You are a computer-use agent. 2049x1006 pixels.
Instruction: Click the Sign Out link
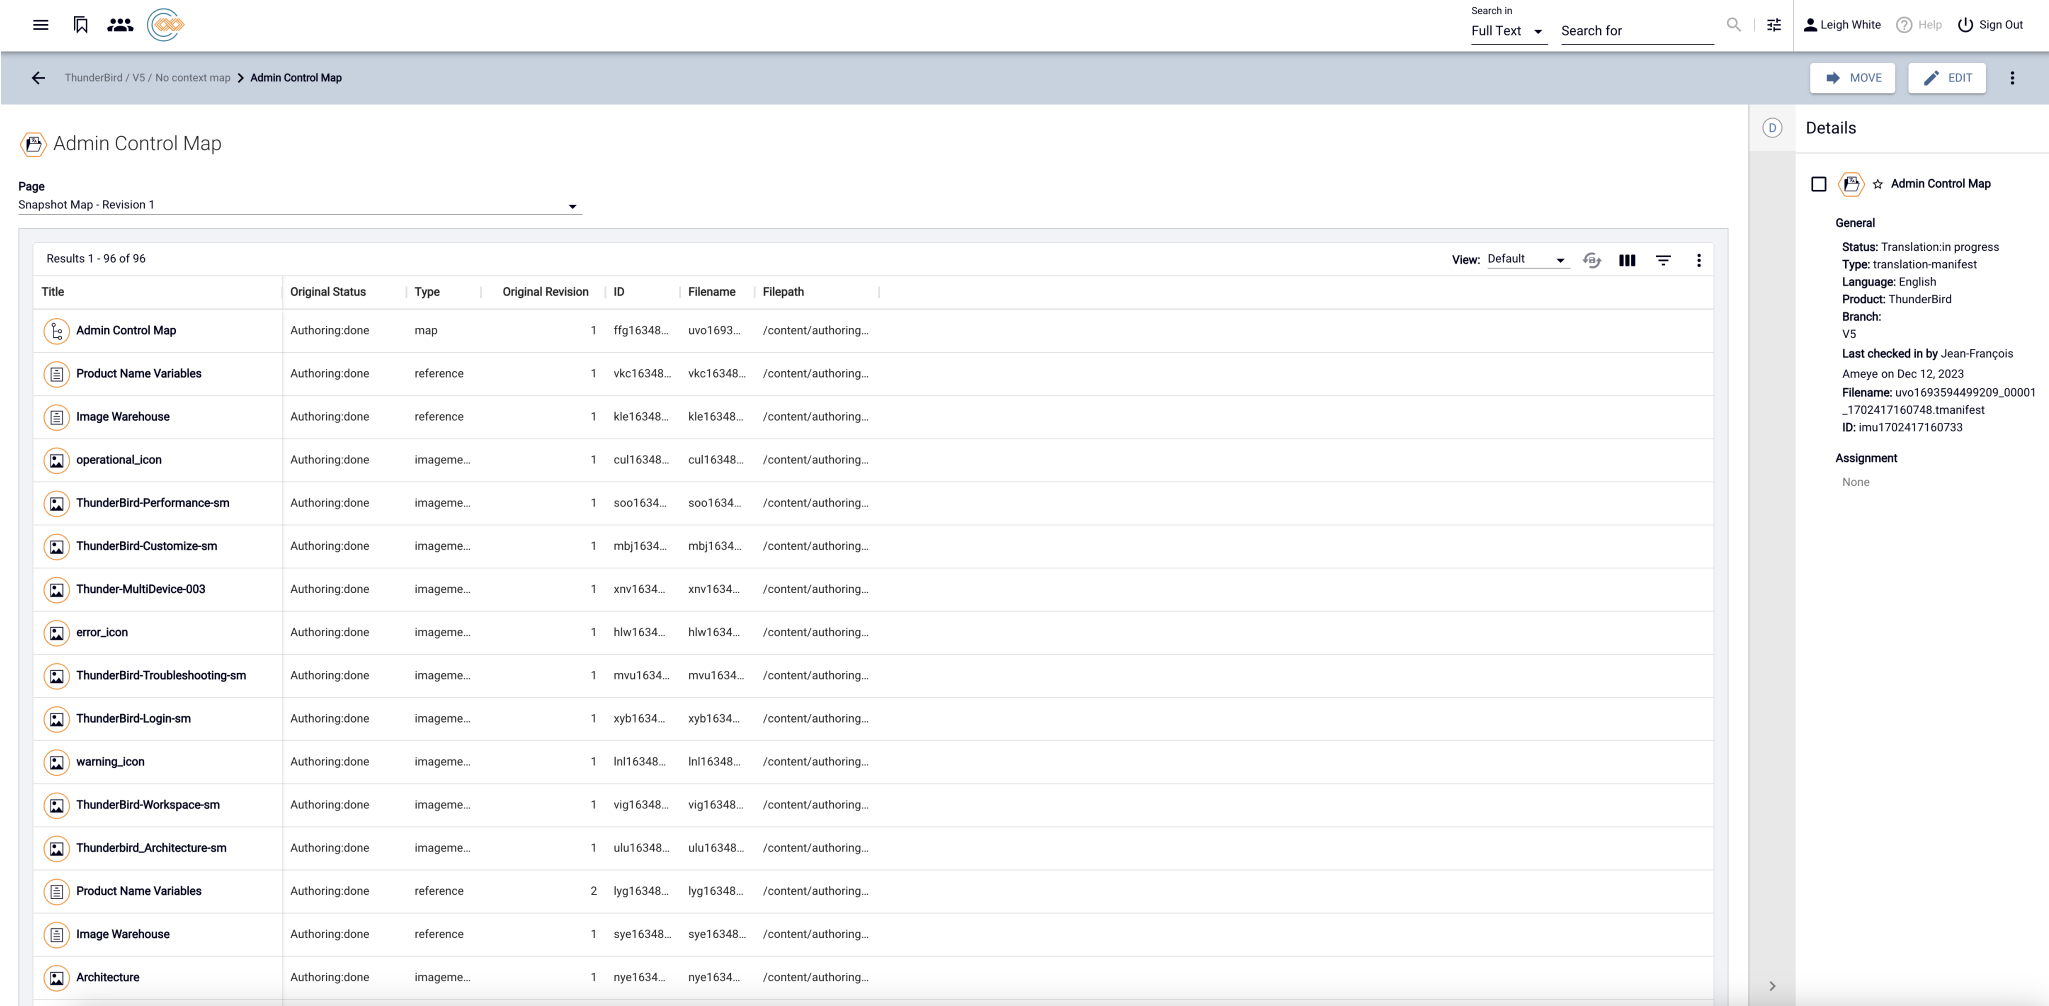click(x=2001, y=25)
